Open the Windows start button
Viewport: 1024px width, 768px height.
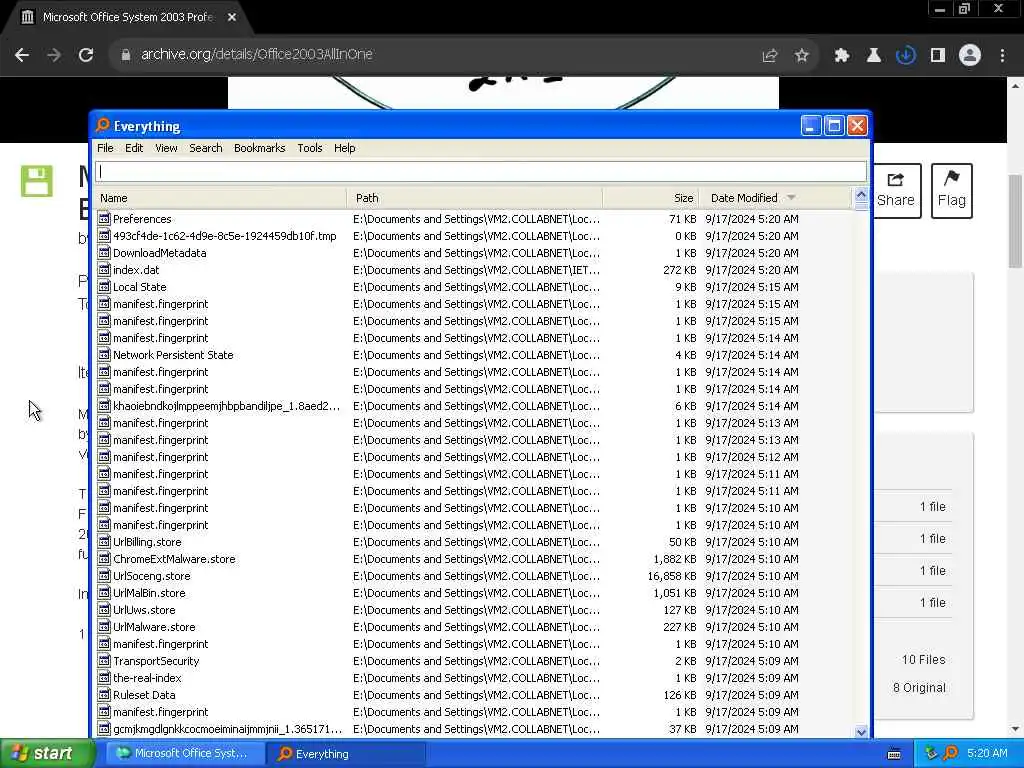(46, 754)
